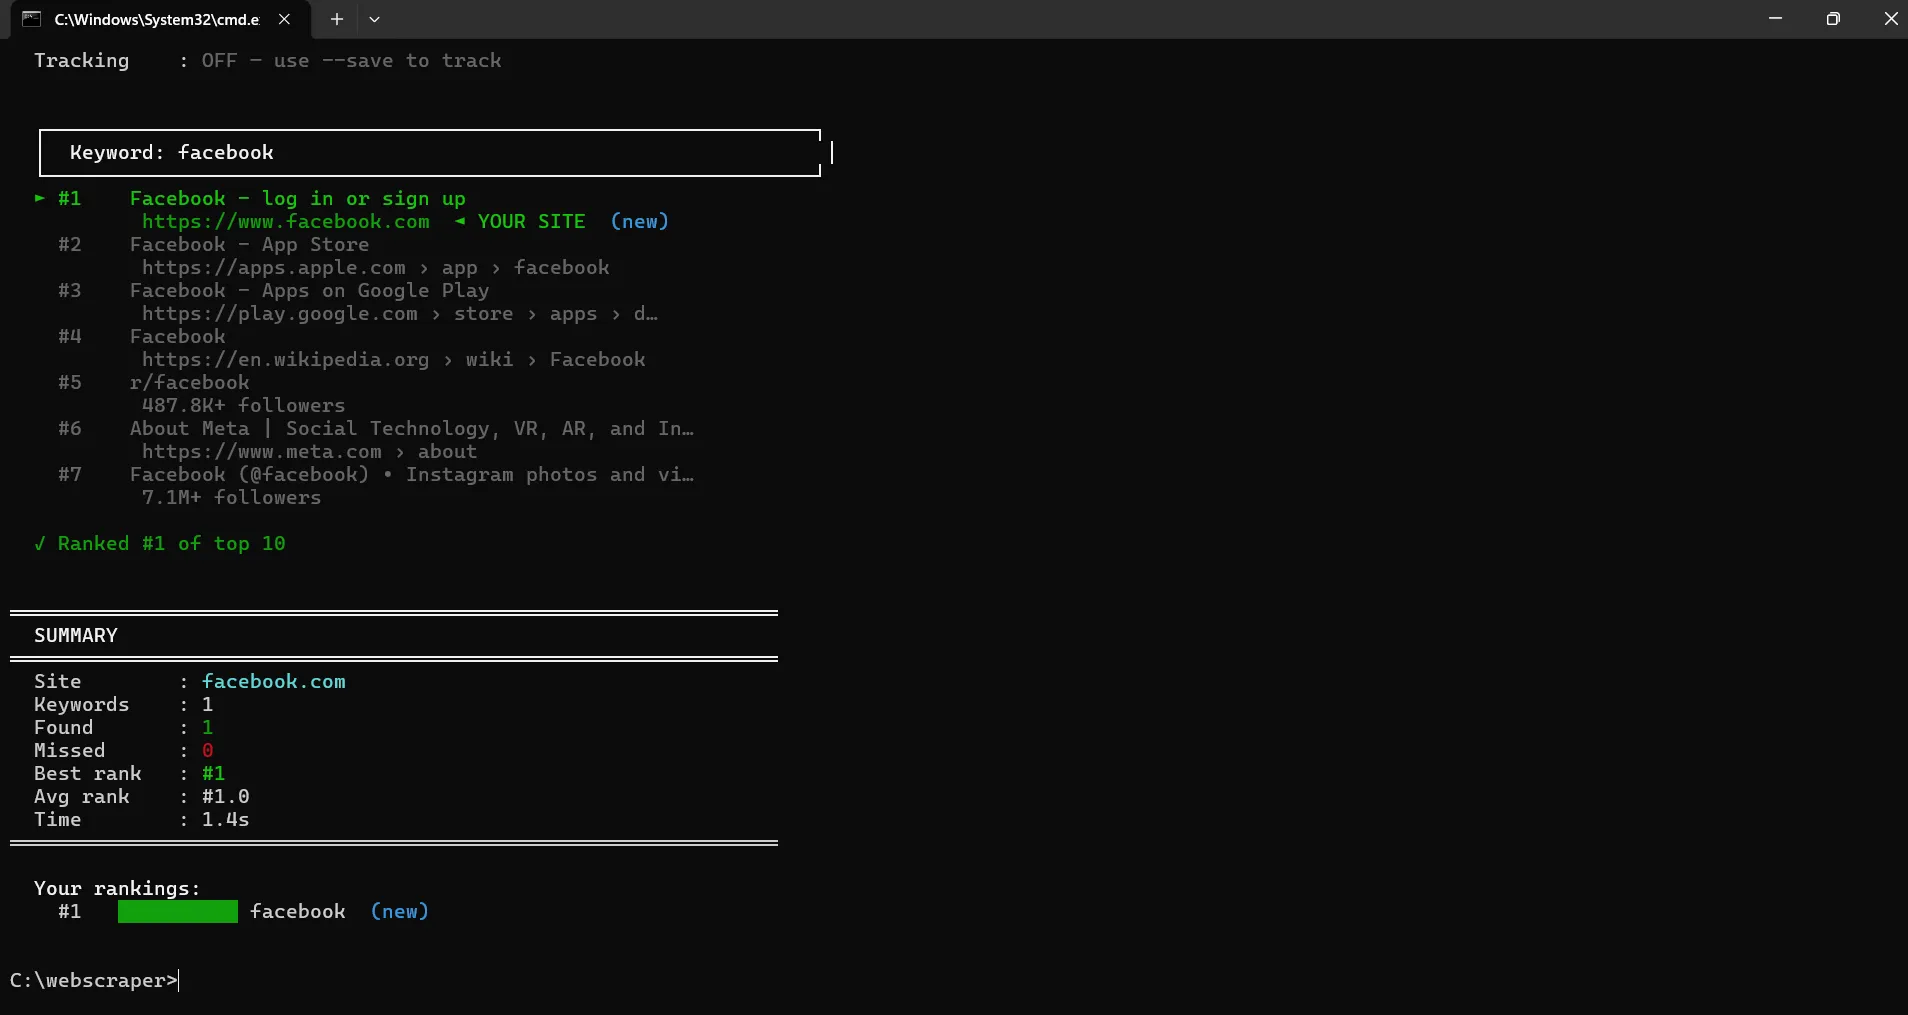Click the 'Keyword: facebook' box text
This screenshot has width=1908, height=1015.
click(x=171, y=153)
